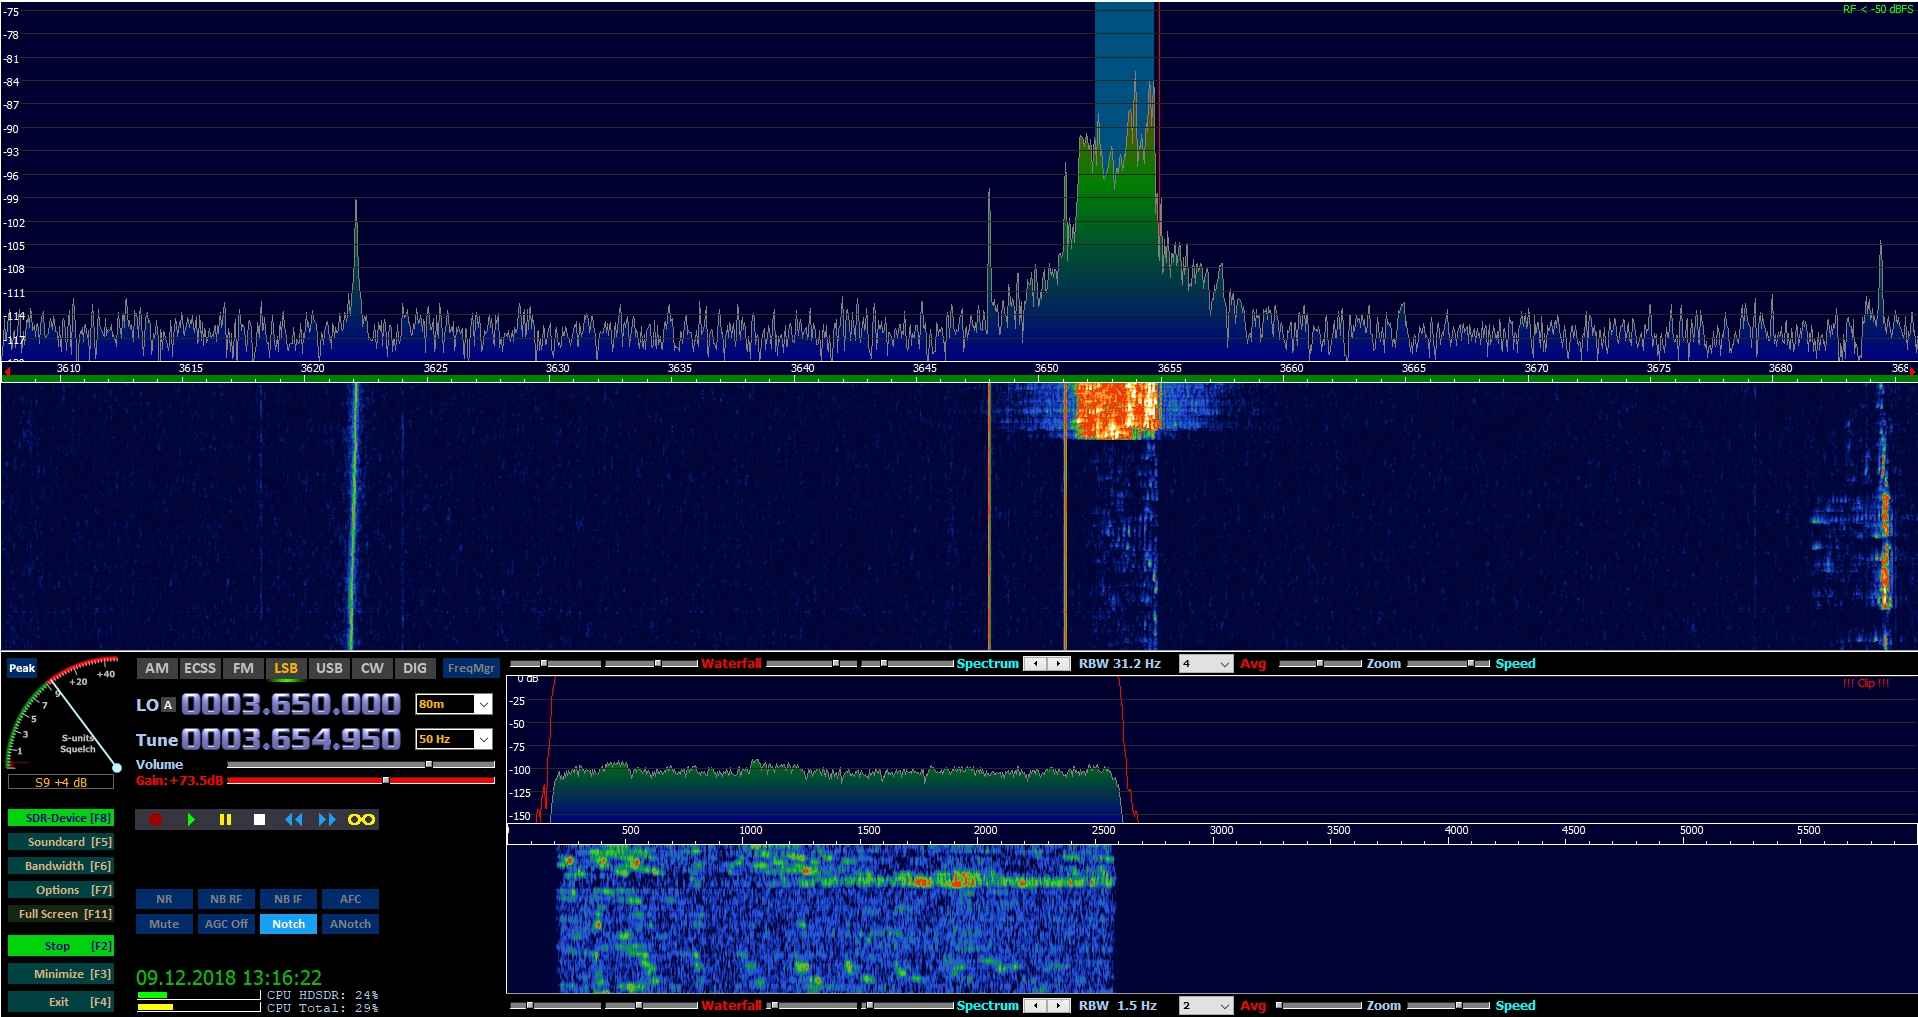Open Bandwidth [F6] settings
The width and height of the screenshot is (1918, 1017).
click(61, 866)
